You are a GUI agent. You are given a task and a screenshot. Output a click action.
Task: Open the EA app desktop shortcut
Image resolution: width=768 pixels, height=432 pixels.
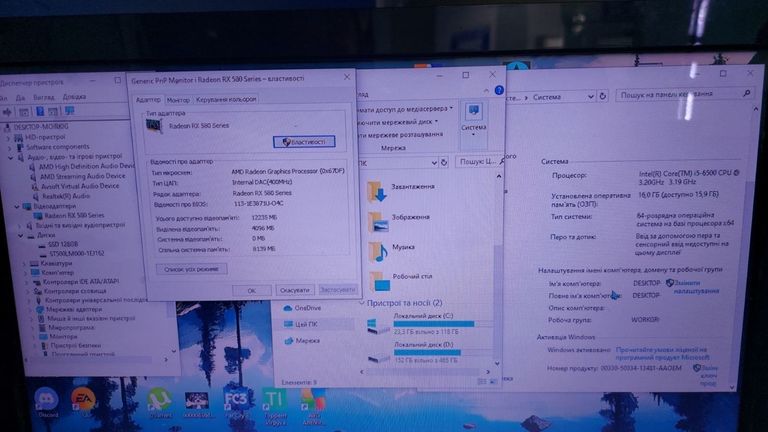point(82,399)
